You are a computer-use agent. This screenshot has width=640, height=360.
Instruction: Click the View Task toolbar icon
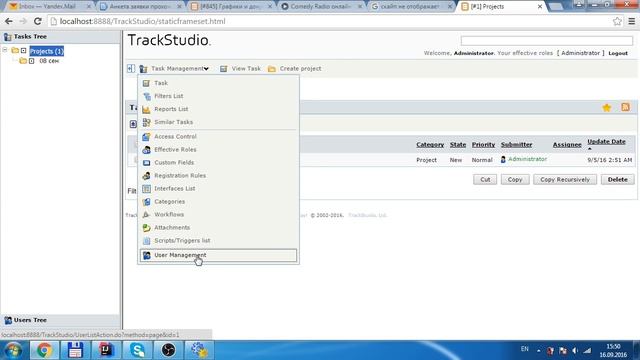coord(223,69)
